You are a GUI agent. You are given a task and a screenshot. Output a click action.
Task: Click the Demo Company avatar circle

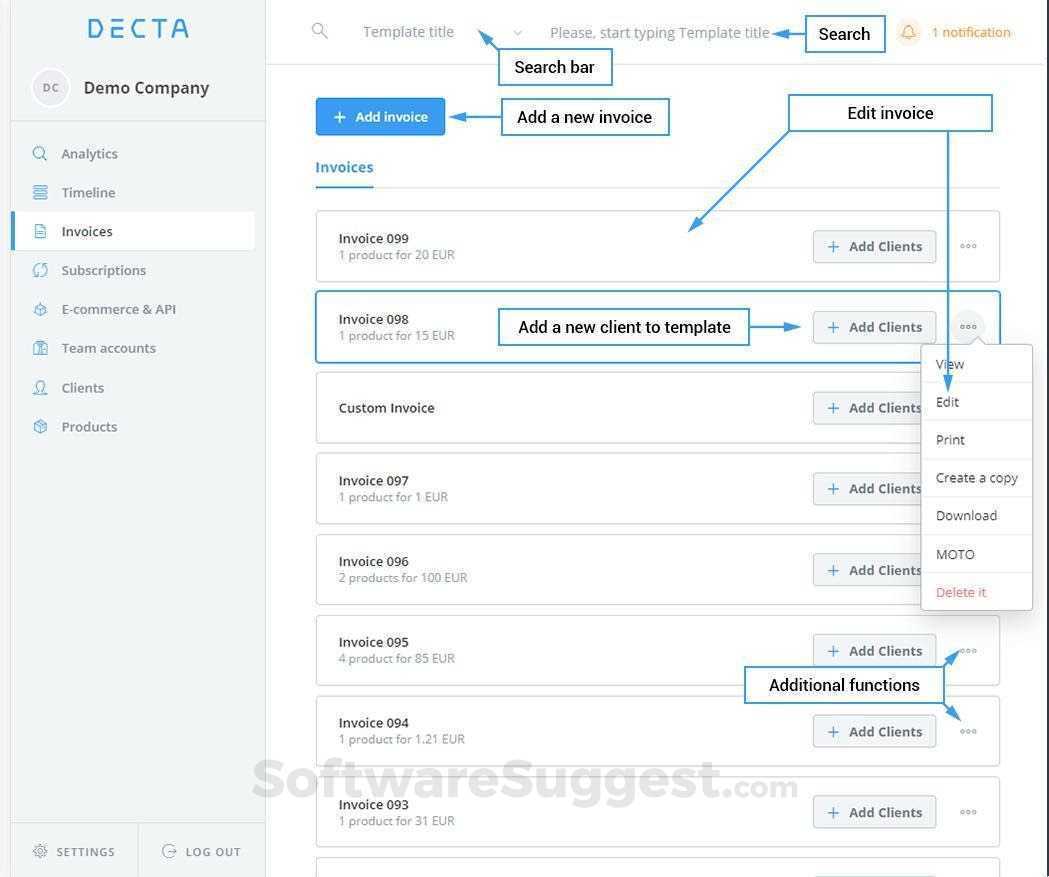point(51,87)
